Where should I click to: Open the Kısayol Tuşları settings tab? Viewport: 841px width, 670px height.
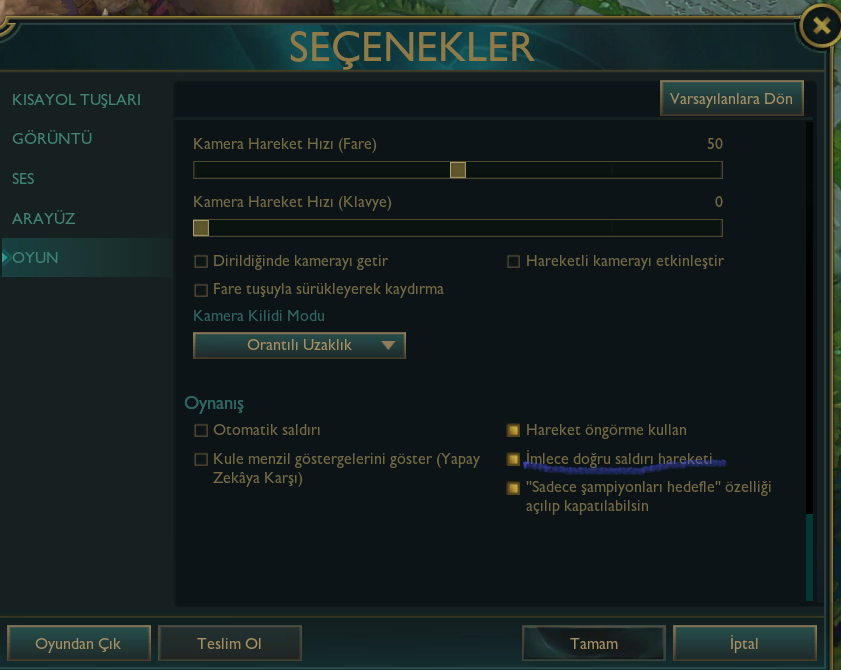coord(77,100)
